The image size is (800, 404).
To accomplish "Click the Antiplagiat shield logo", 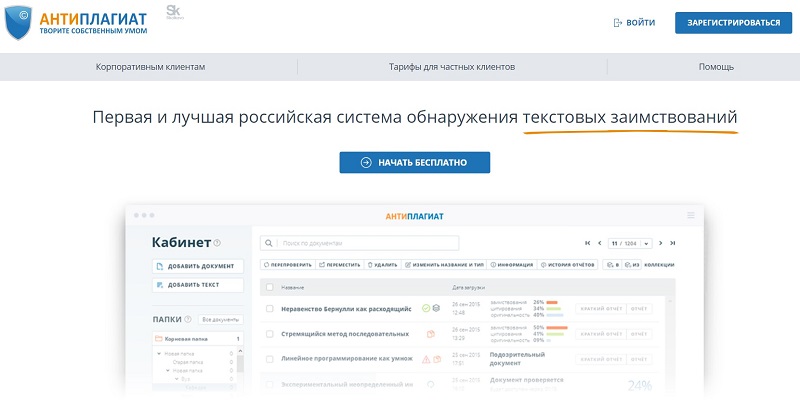I will point(18,22).
